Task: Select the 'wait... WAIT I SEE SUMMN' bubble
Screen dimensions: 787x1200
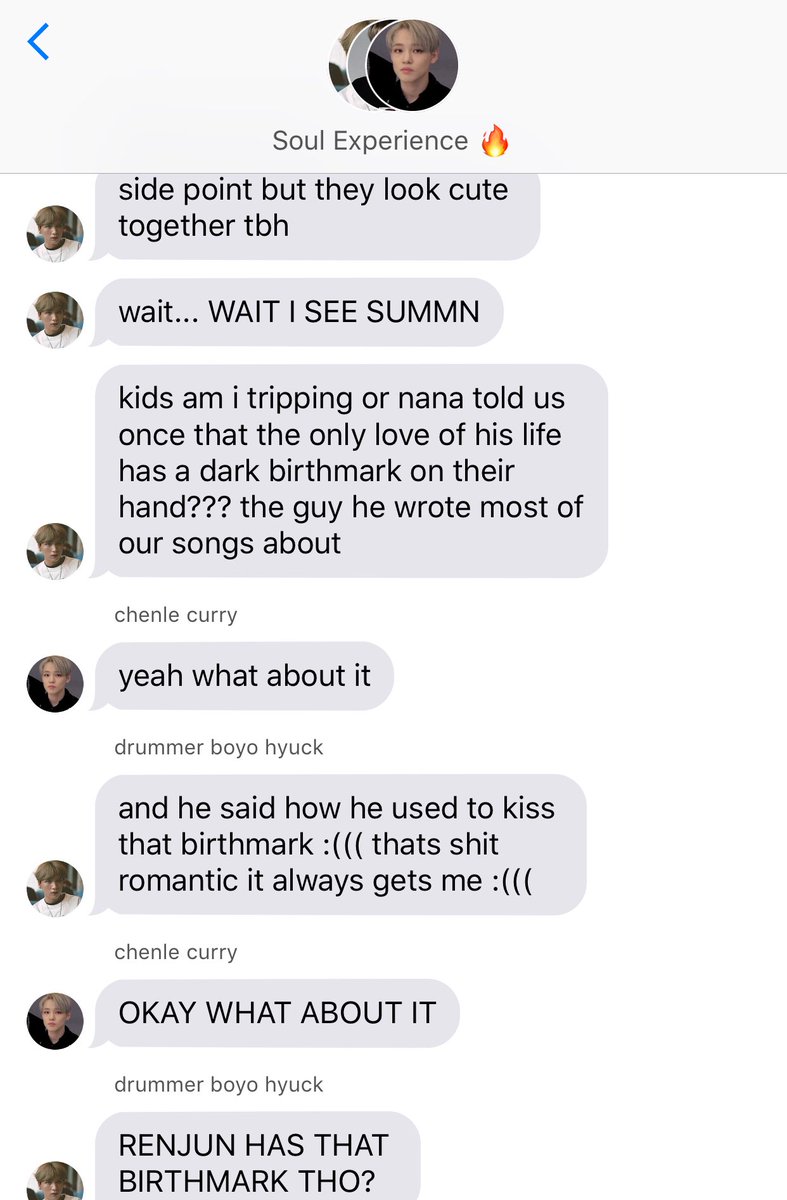Action: tap(300, 312)
